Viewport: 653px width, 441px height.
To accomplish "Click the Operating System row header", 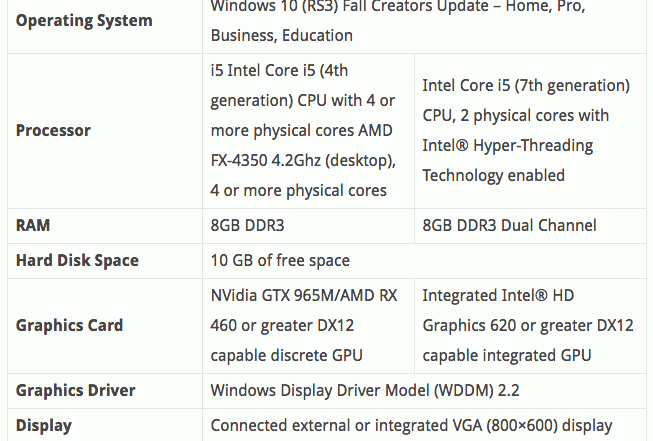I will tap(84, 20).
